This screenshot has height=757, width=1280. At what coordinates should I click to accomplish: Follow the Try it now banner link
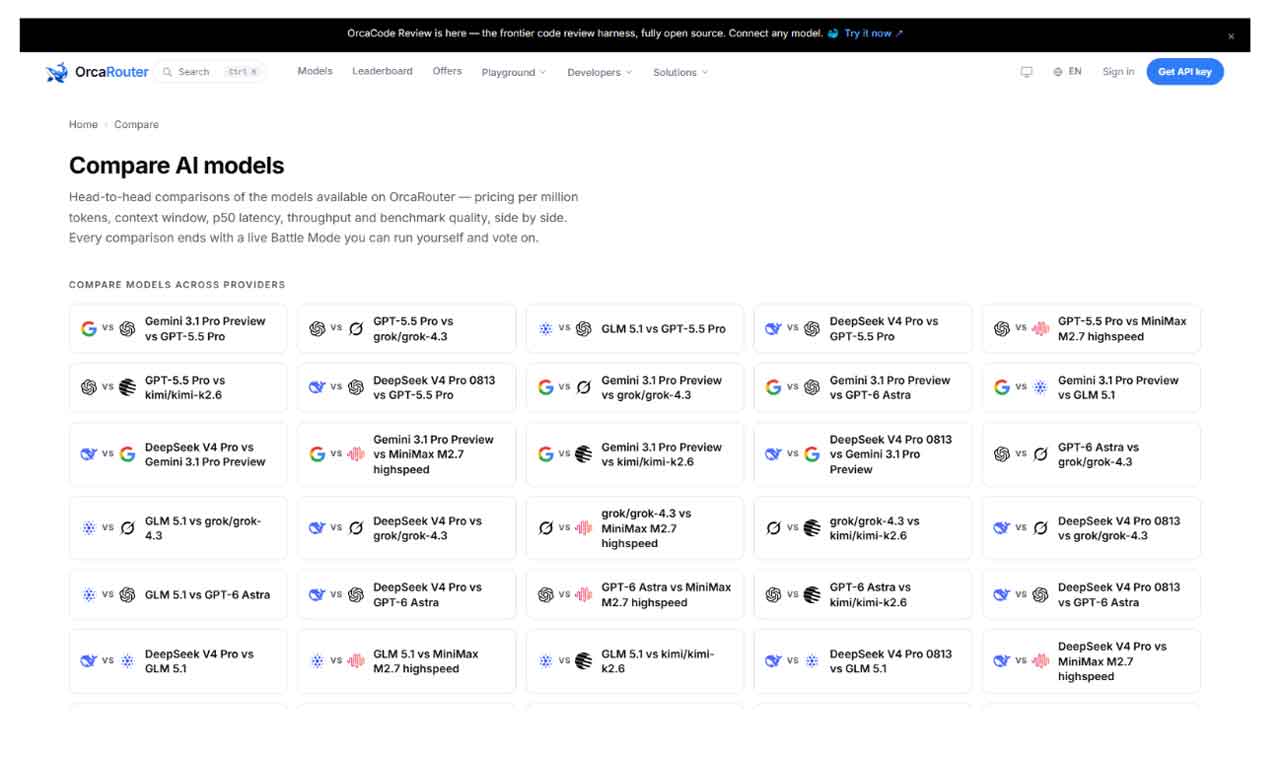tap(873, 33)
